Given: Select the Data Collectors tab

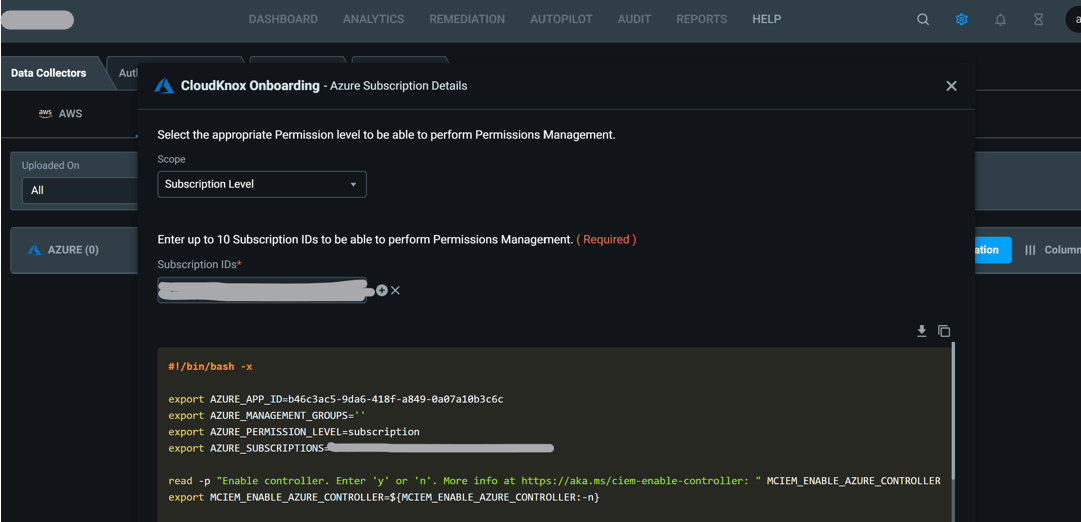Looking at the screenshot, I should click(x=50, y=73).
